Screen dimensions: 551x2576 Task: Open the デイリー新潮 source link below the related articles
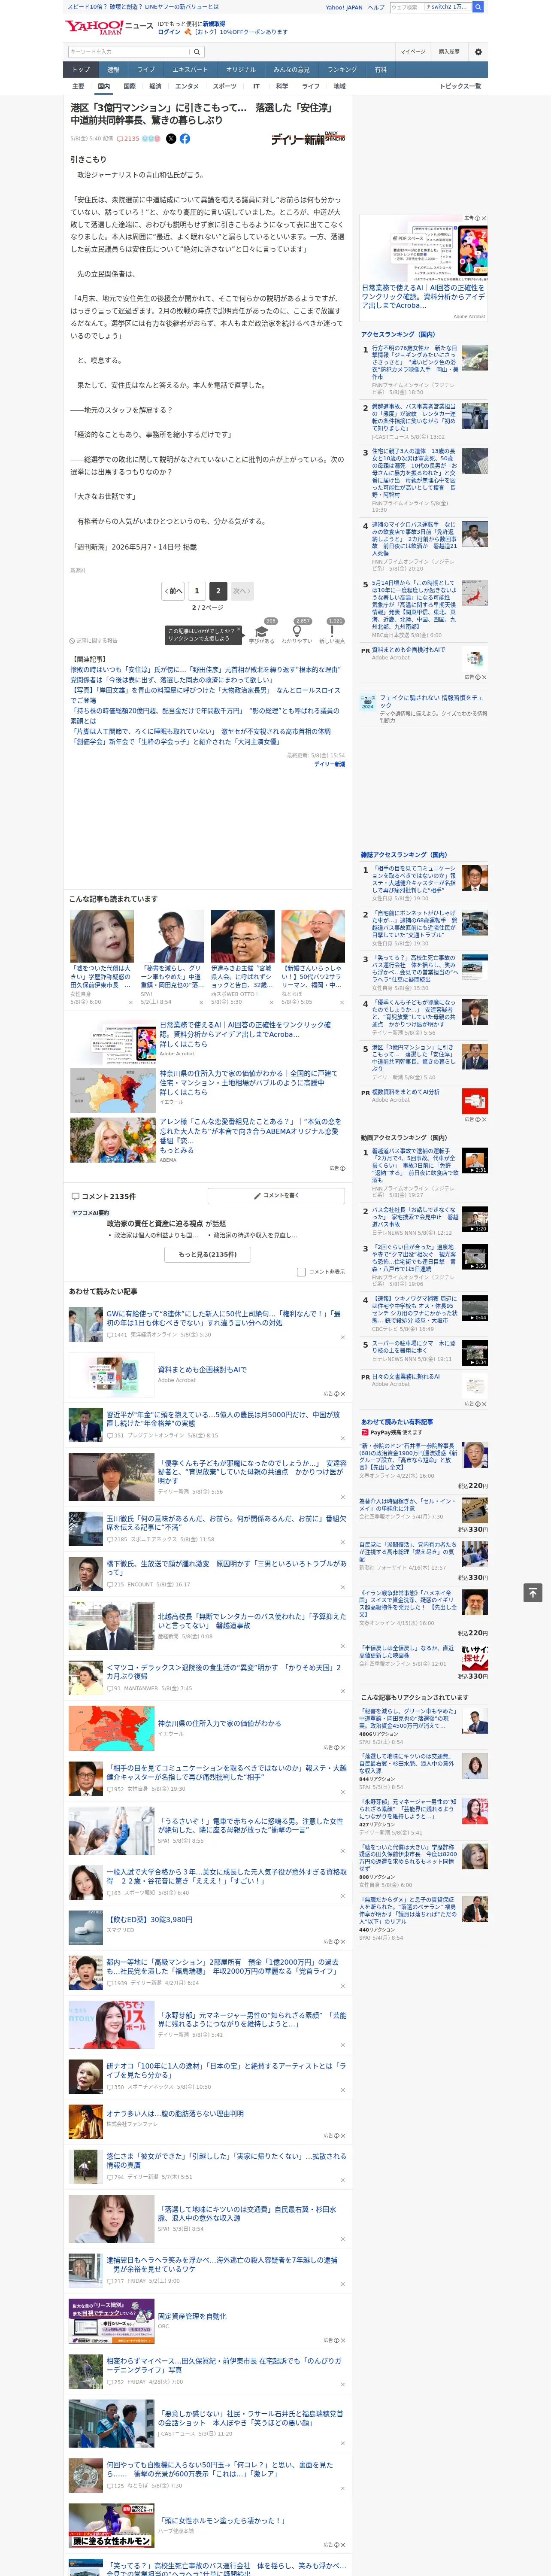[329, 764]
